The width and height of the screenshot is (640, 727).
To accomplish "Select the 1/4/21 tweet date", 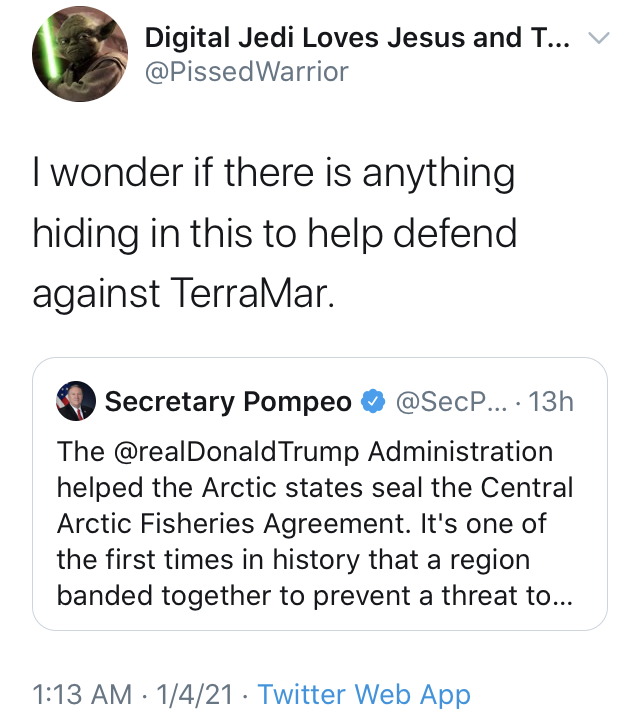I will [x=195, y=694].
